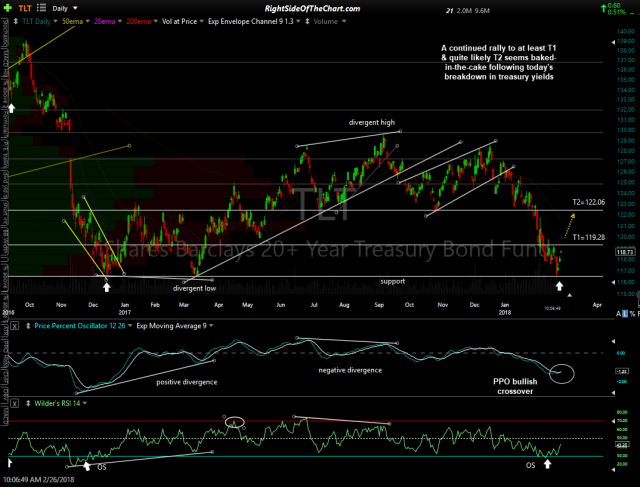Screen dimensions: 640x487
Task: Click the 0.51% change value
Action: click(x=616, y=12)
